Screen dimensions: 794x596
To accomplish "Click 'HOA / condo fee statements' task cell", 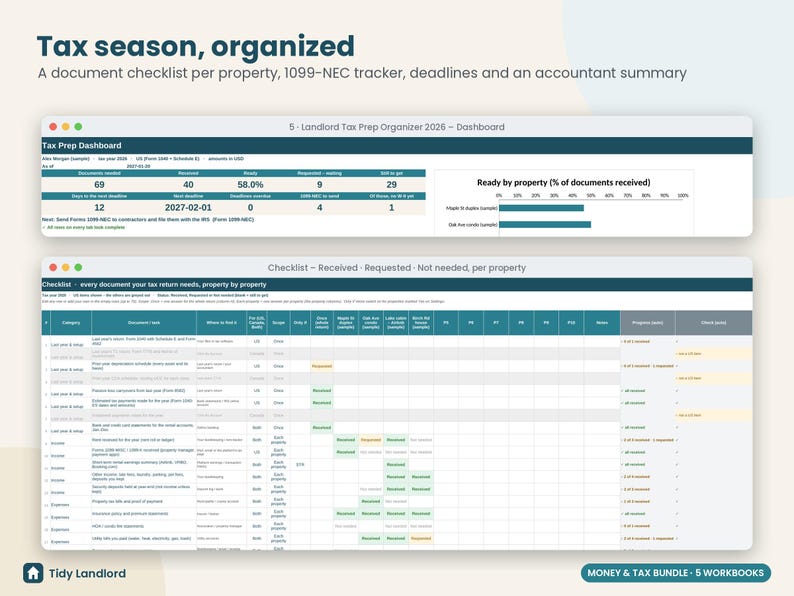I will (x=144, y=526).
